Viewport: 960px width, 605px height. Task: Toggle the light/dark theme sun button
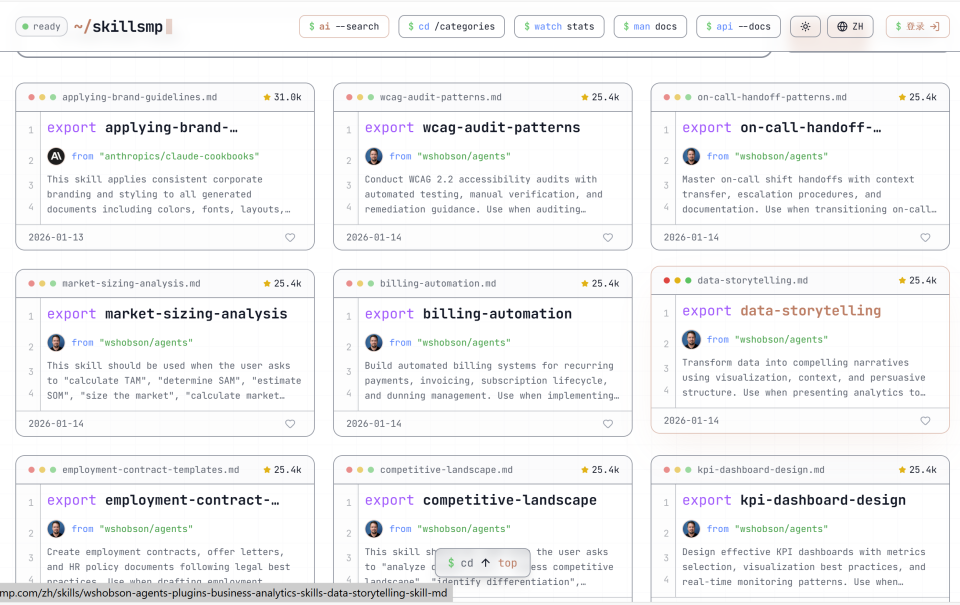point(805,27)
